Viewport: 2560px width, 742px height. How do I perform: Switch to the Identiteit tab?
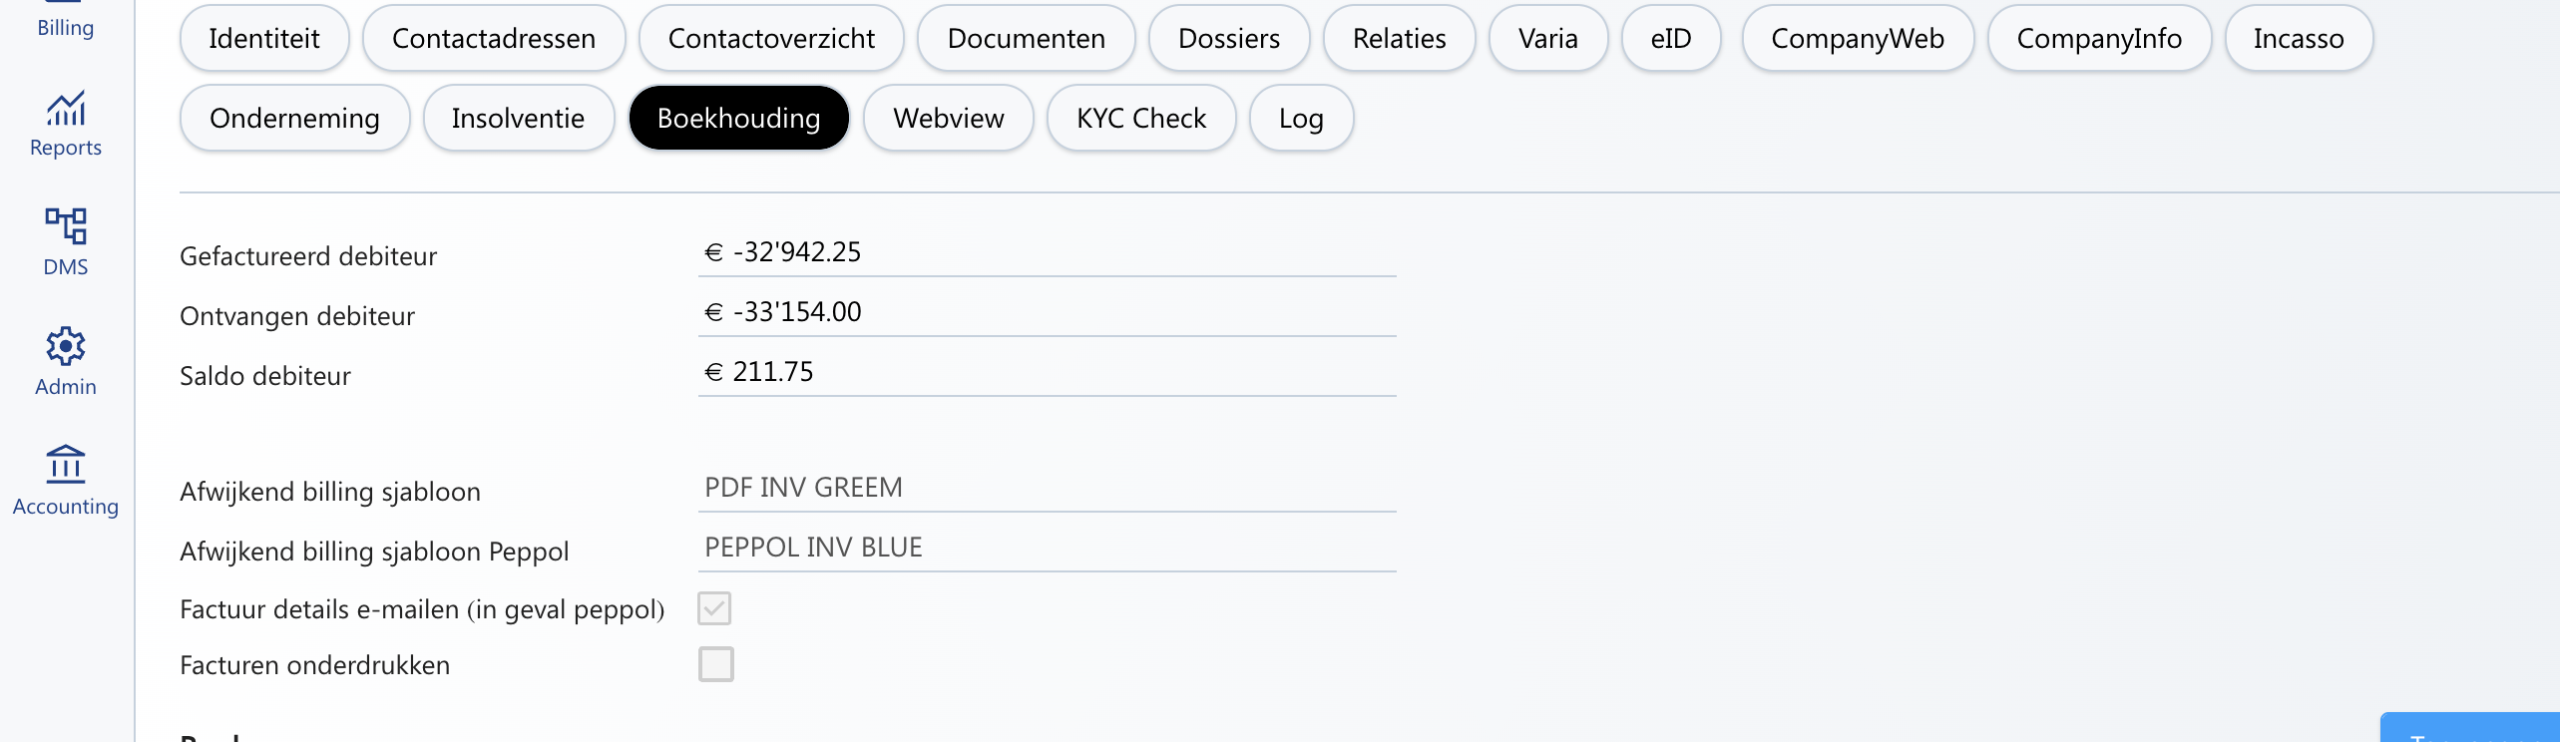tap(264, 38)
